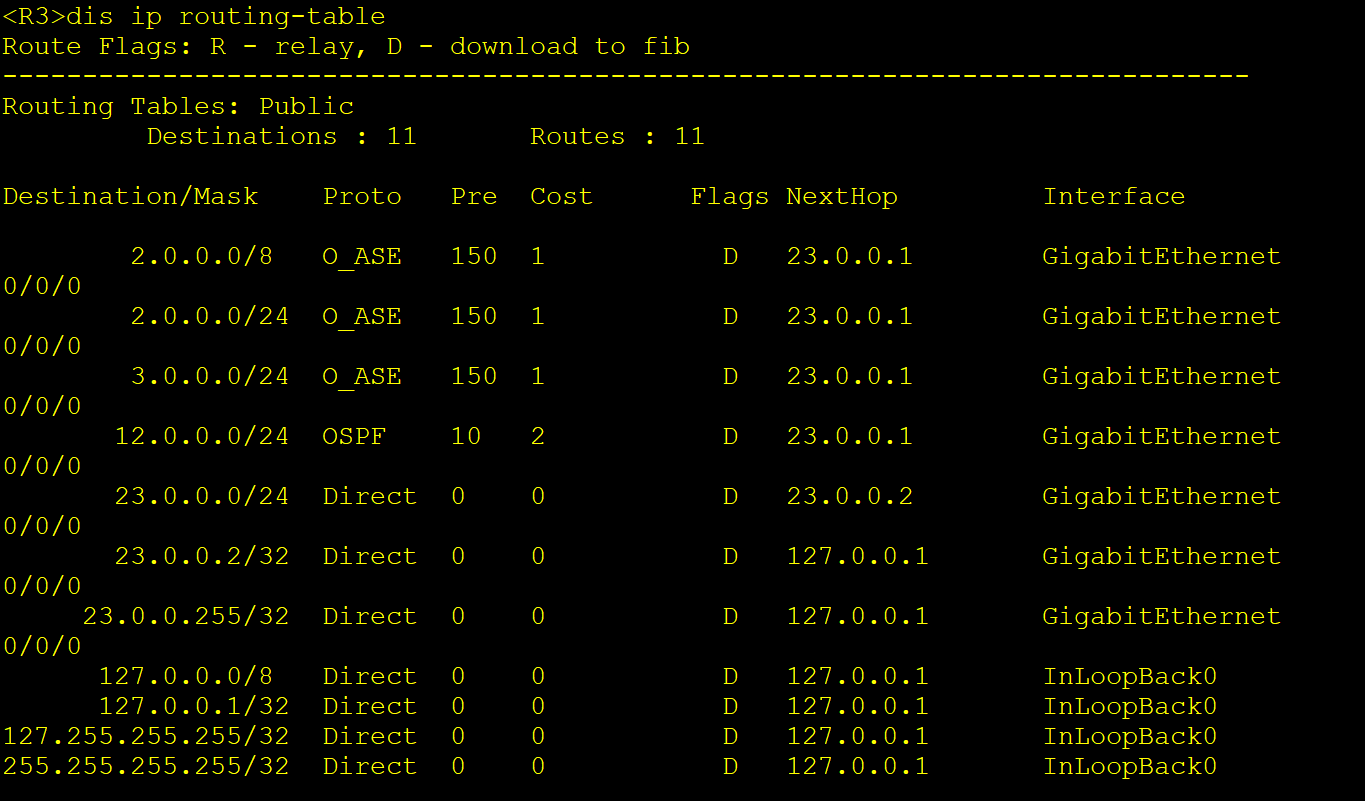Click preference '10' in the OSPF row
Viewport: 1365px width, 801px height.
(466, 437)
